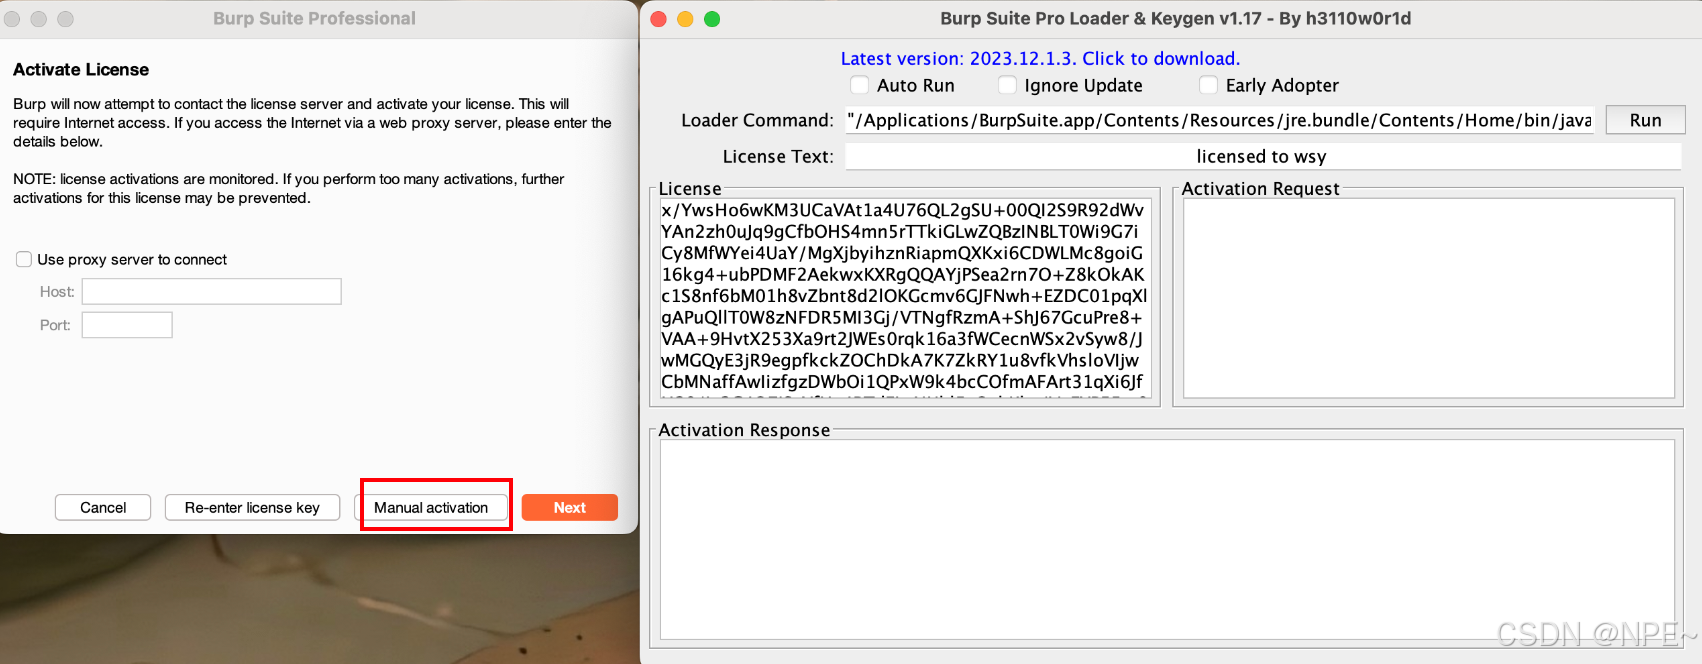This screenshot has width=1702, height=664.
Task: Toggle the Auto Run checkbox
Action: 859,85
